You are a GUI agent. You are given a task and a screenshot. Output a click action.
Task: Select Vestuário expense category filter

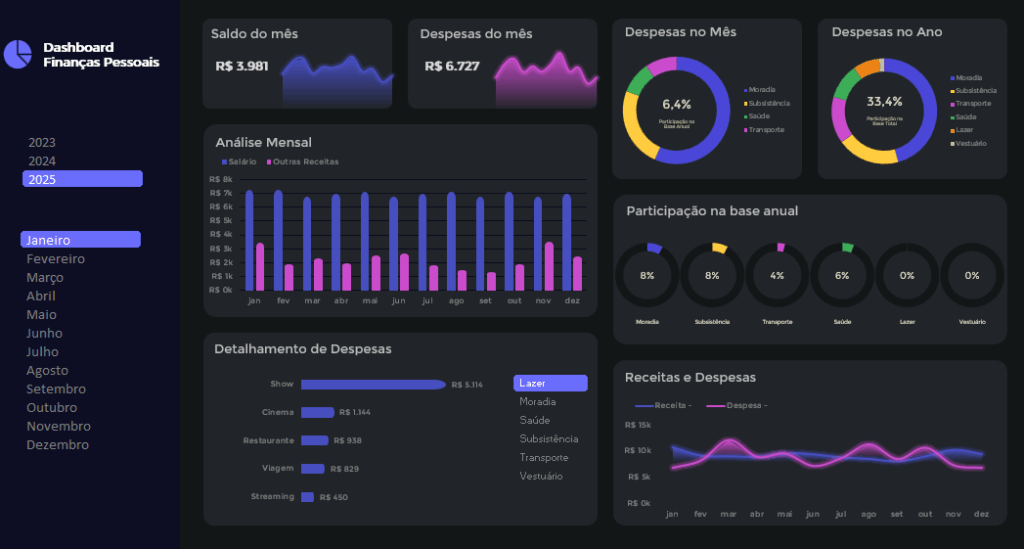click(541, 476)
